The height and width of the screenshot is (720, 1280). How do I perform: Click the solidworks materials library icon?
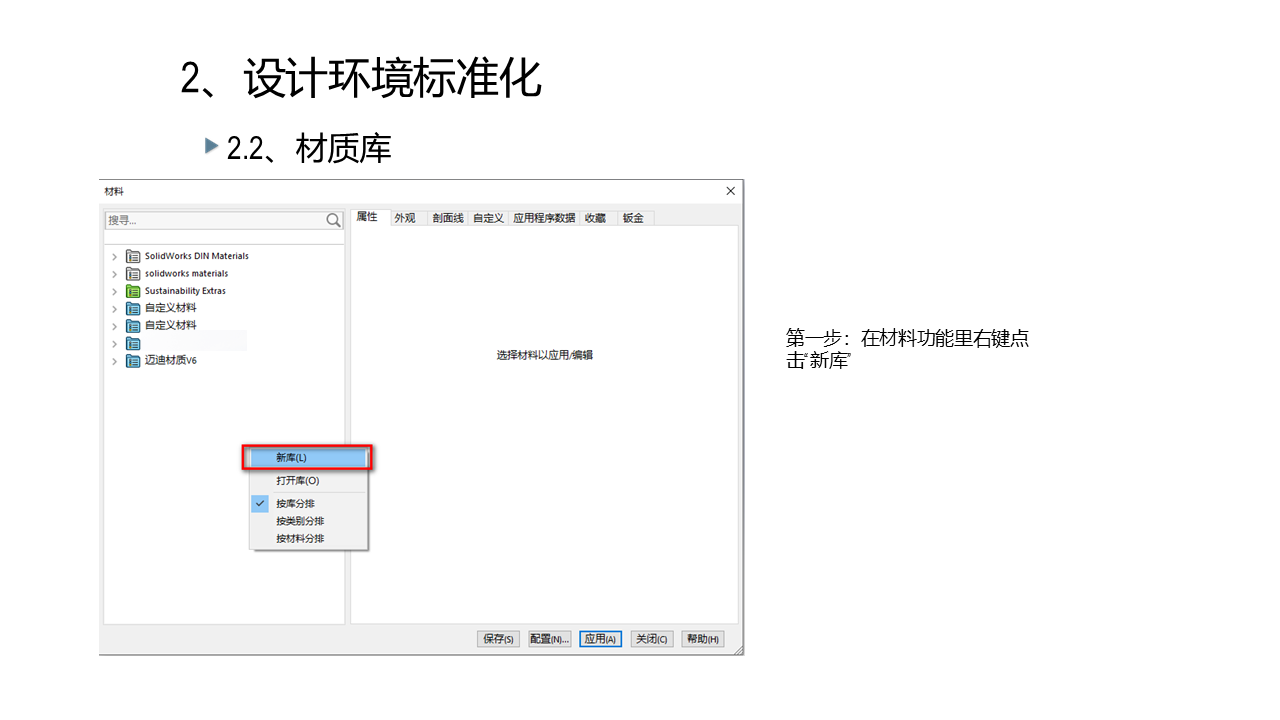coord(133,273)
